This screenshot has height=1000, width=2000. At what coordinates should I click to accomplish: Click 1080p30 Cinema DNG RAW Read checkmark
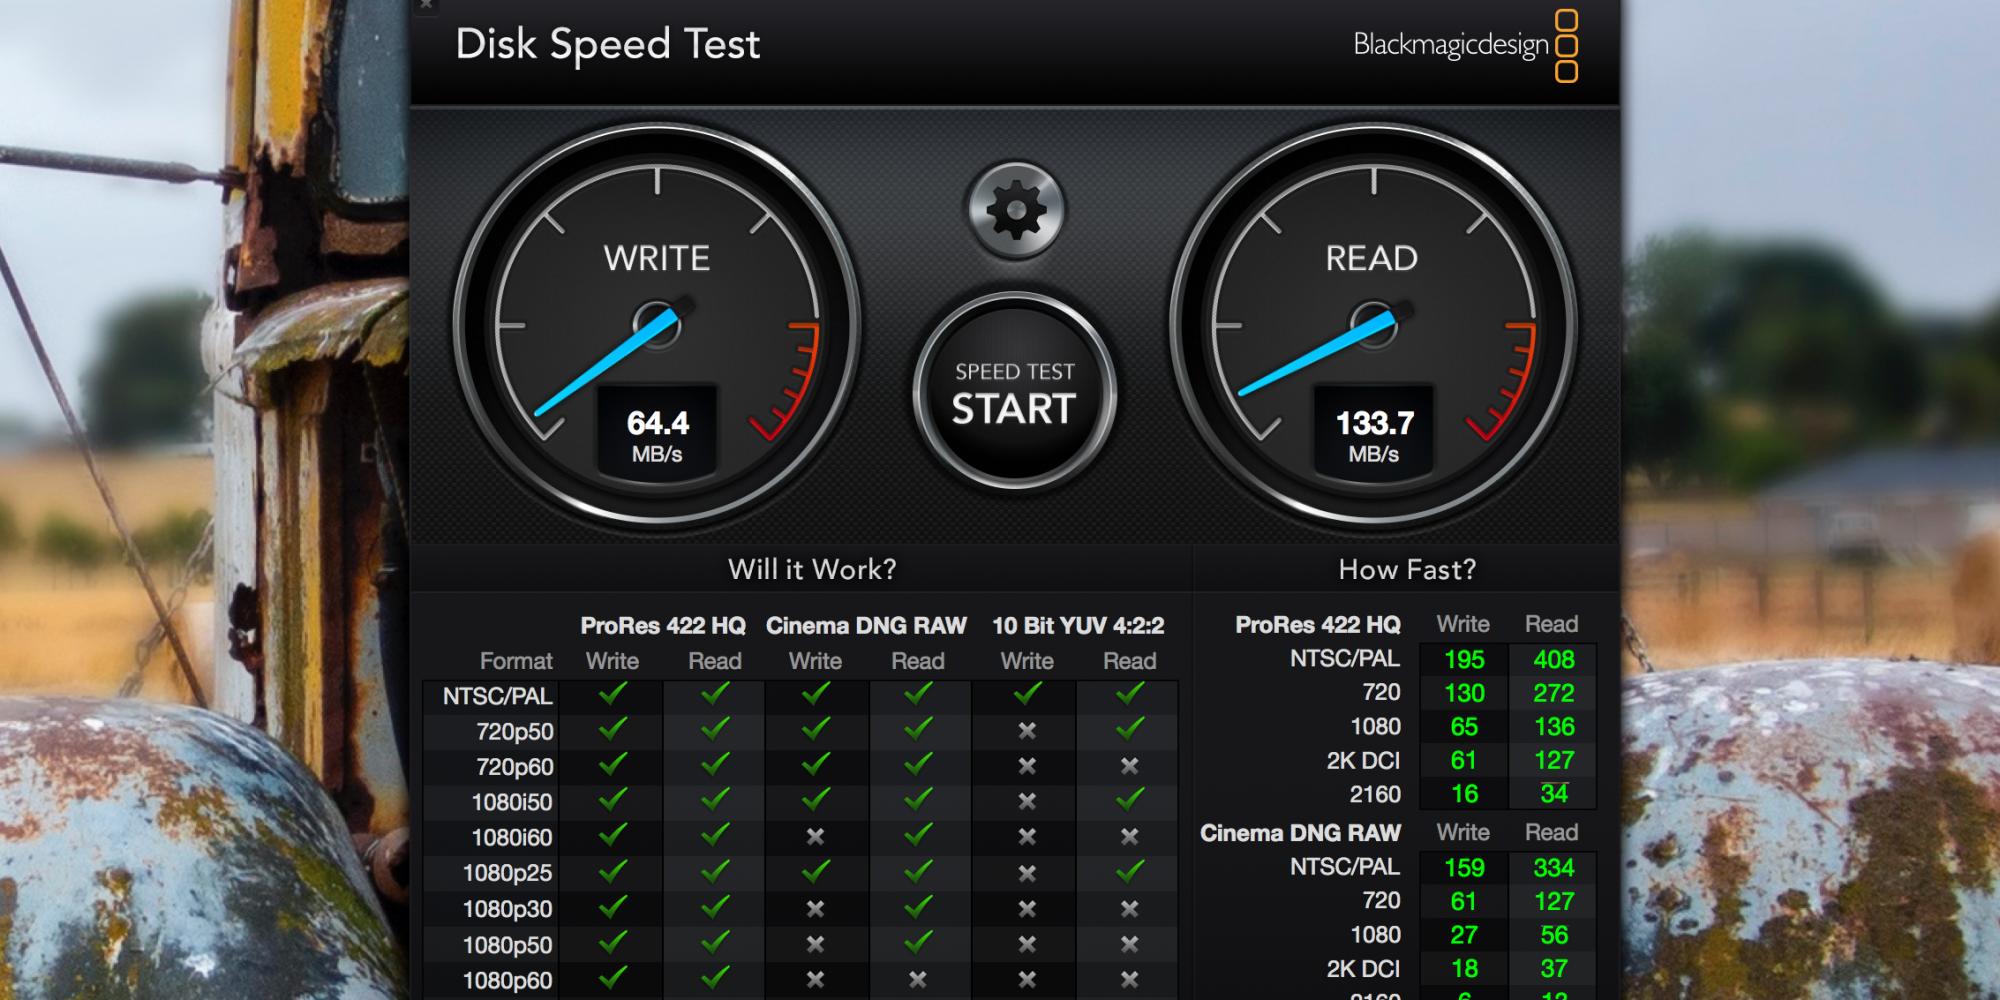918,907
